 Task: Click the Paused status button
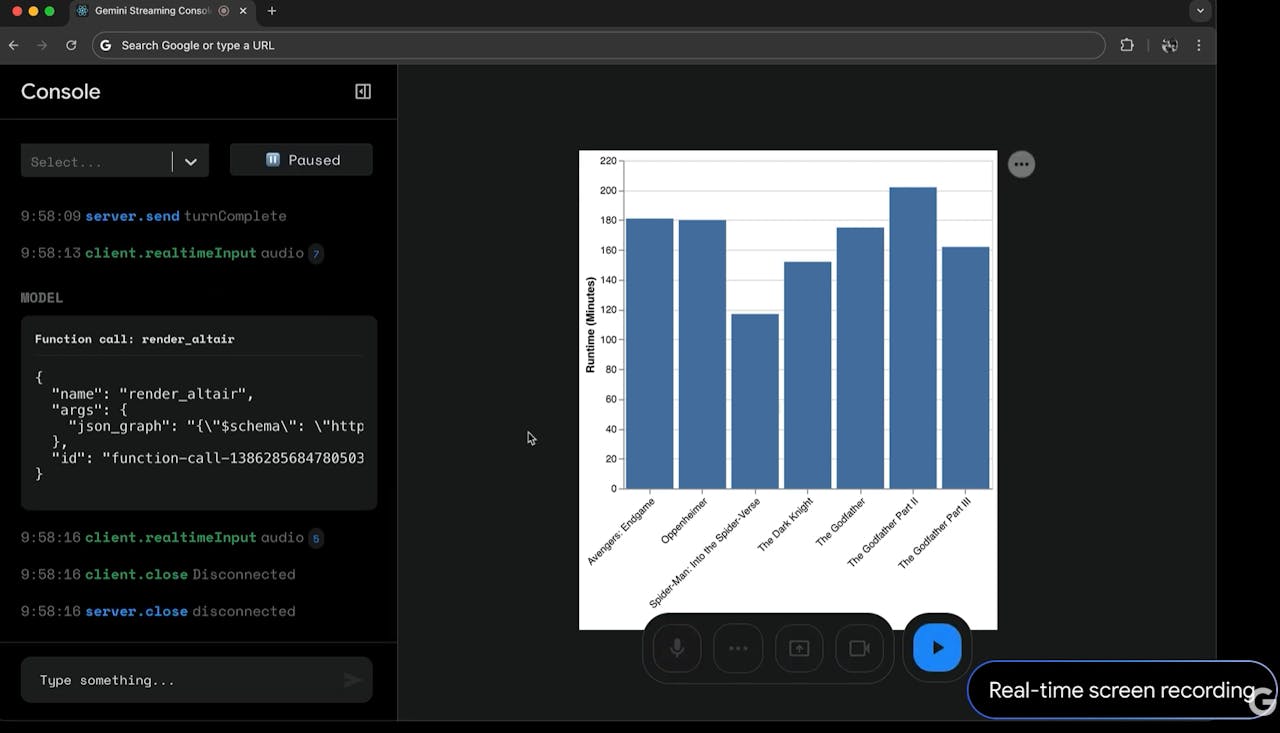(301, 160)
